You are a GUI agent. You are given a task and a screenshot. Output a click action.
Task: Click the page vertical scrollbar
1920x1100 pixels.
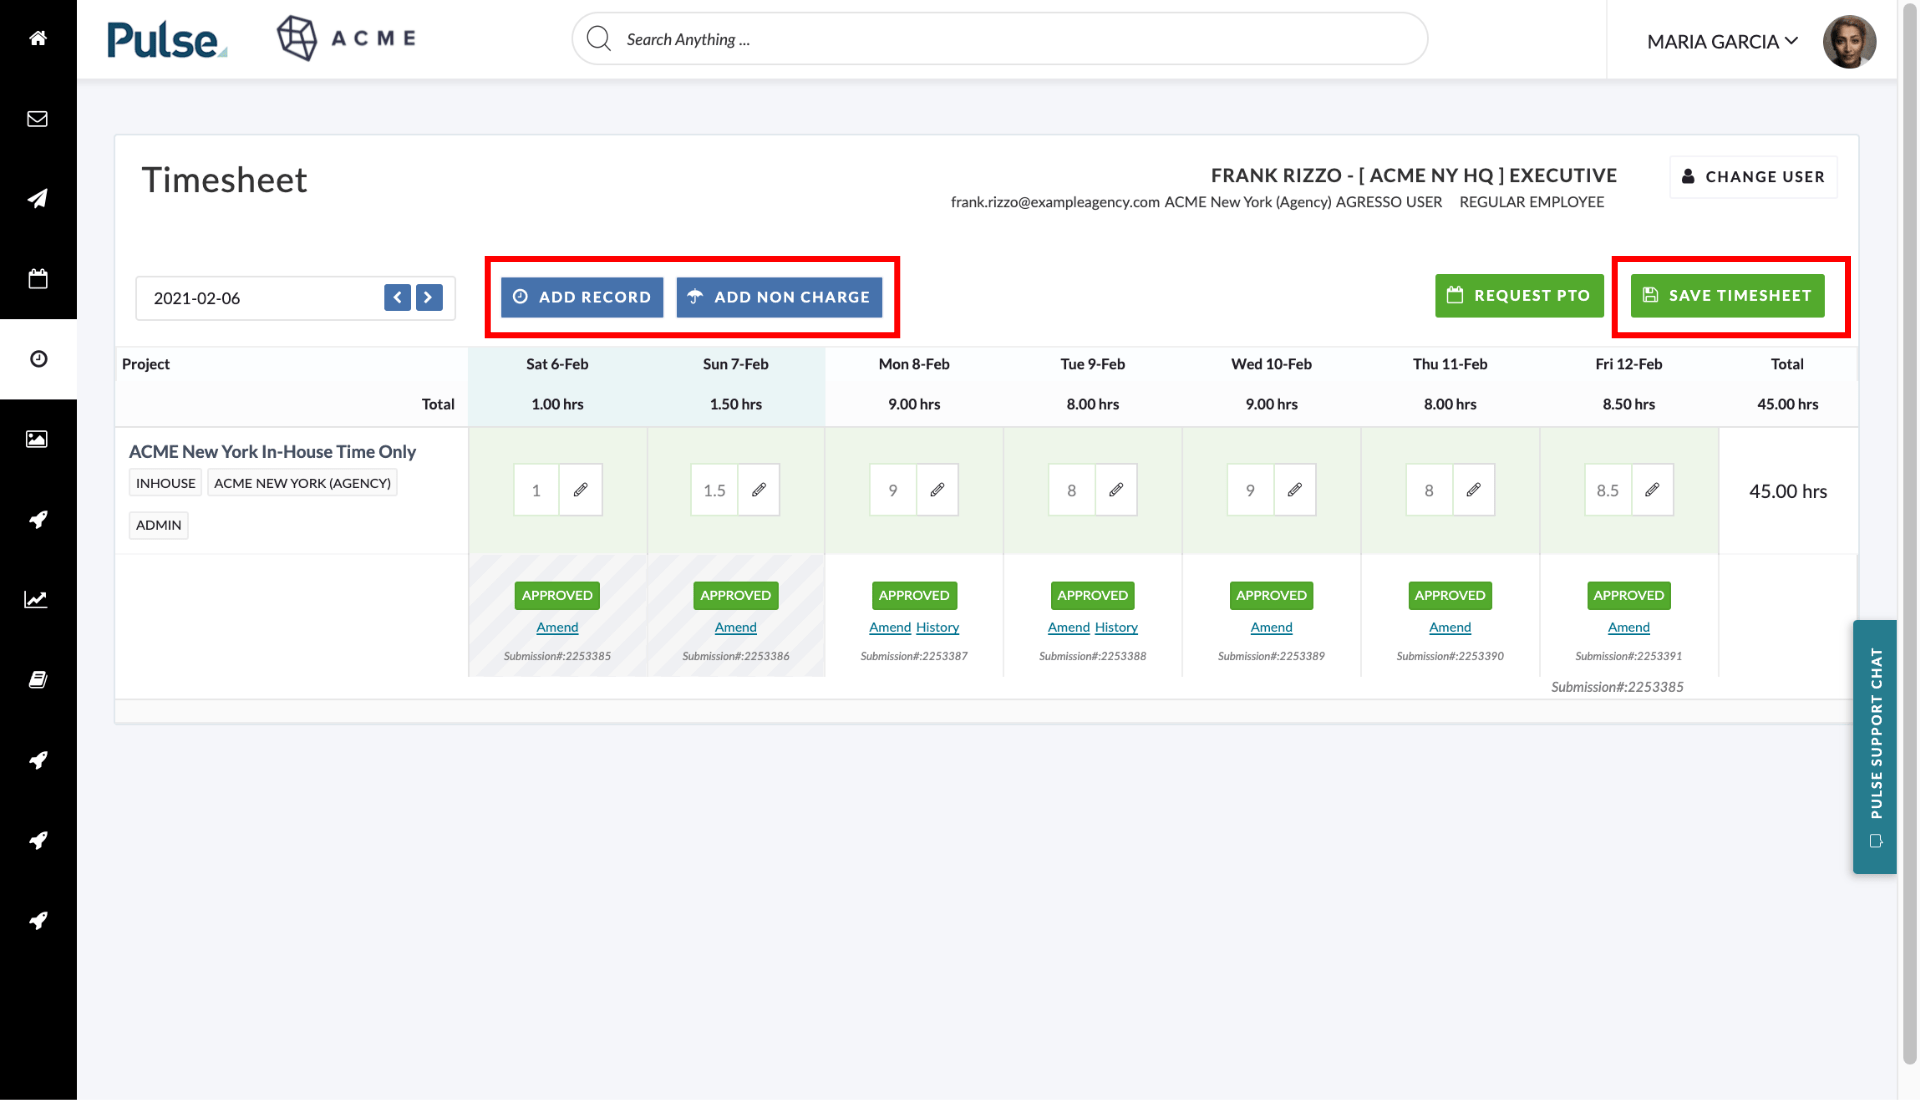pos(1909,535)
